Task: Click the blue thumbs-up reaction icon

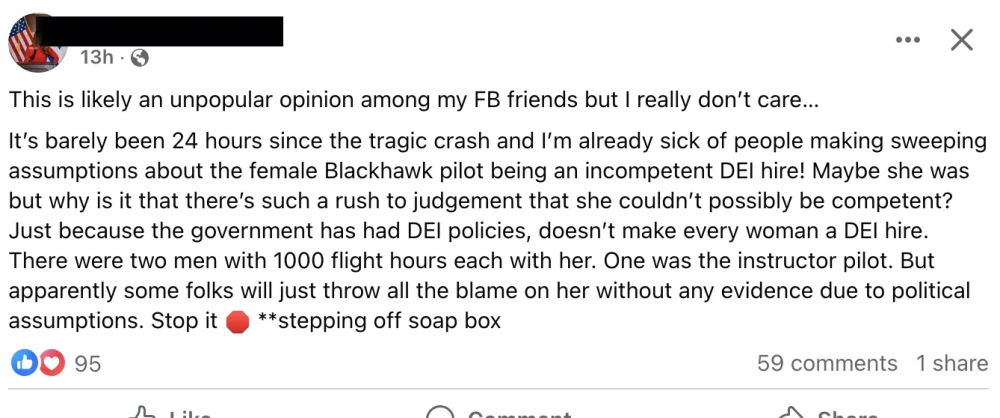Action: (x=23, y=363)
